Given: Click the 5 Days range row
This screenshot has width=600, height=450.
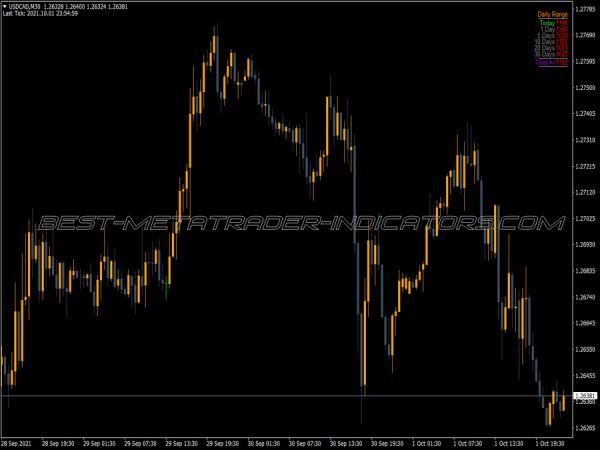Looking at the screenshot, I should 554,38.
